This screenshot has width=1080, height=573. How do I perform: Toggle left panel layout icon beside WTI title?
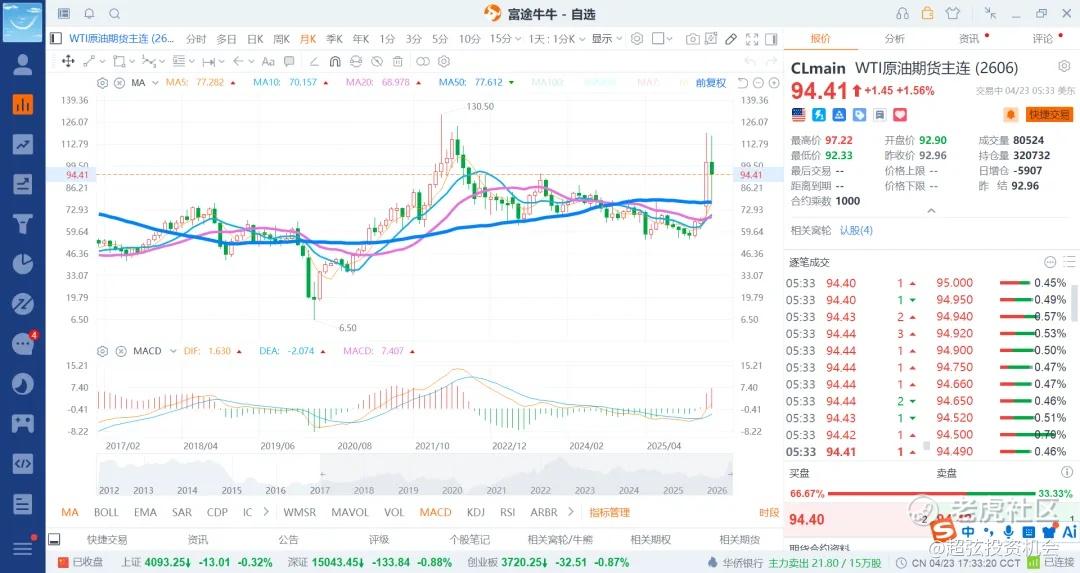56,39
